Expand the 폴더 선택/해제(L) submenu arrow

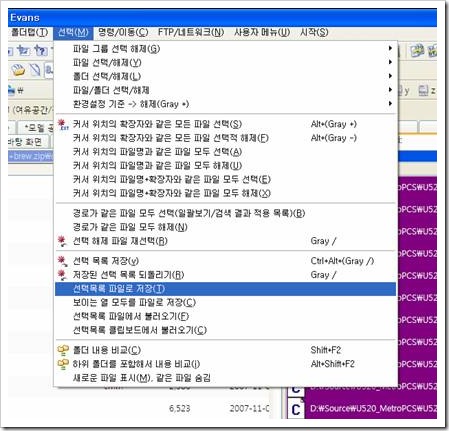pos(390,76)
